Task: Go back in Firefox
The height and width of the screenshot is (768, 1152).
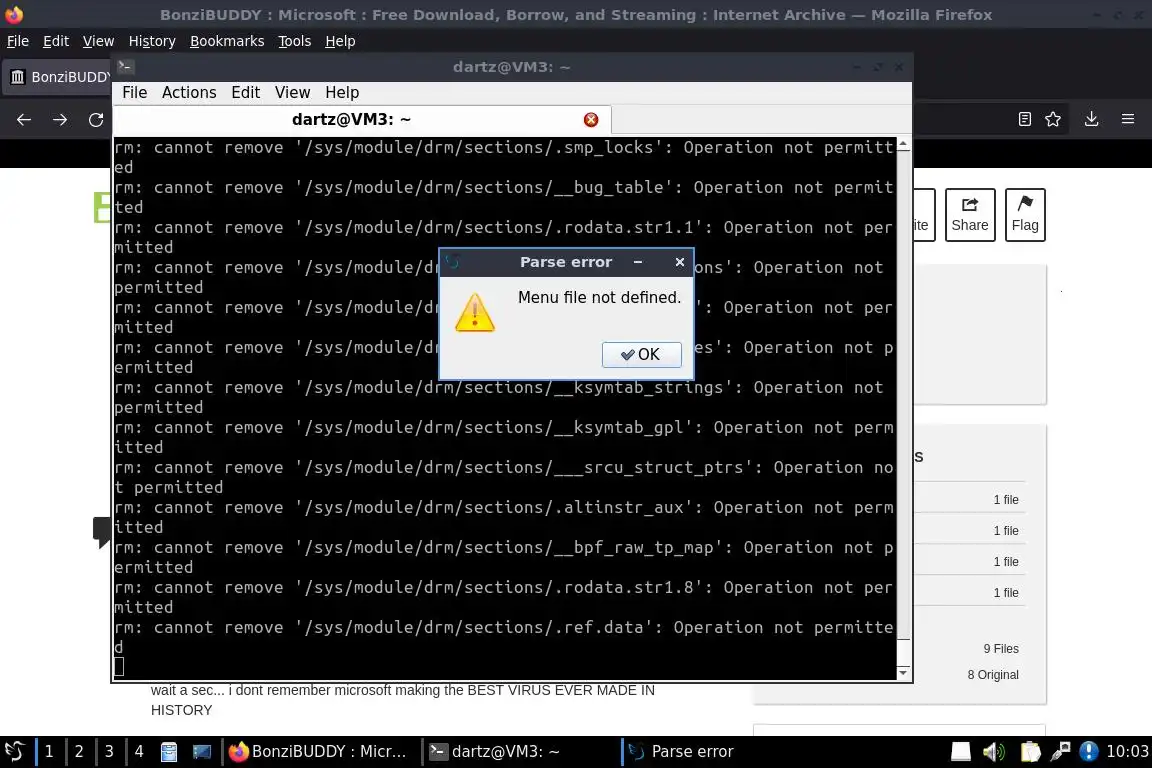Action: coord(24,120)
